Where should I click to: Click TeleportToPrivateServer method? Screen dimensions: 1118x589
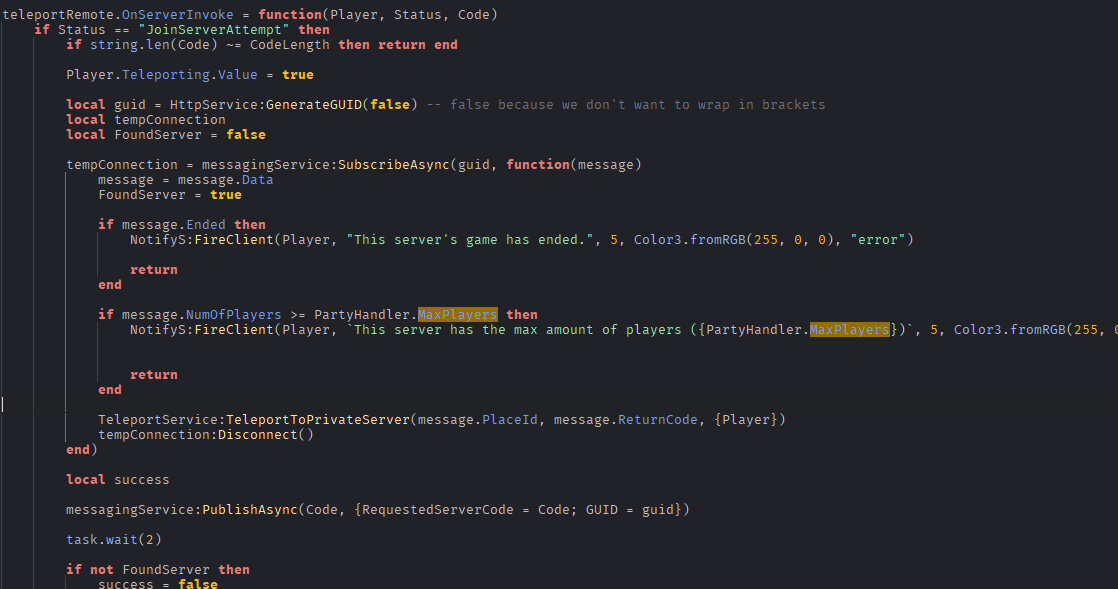(x=318, y=419)
